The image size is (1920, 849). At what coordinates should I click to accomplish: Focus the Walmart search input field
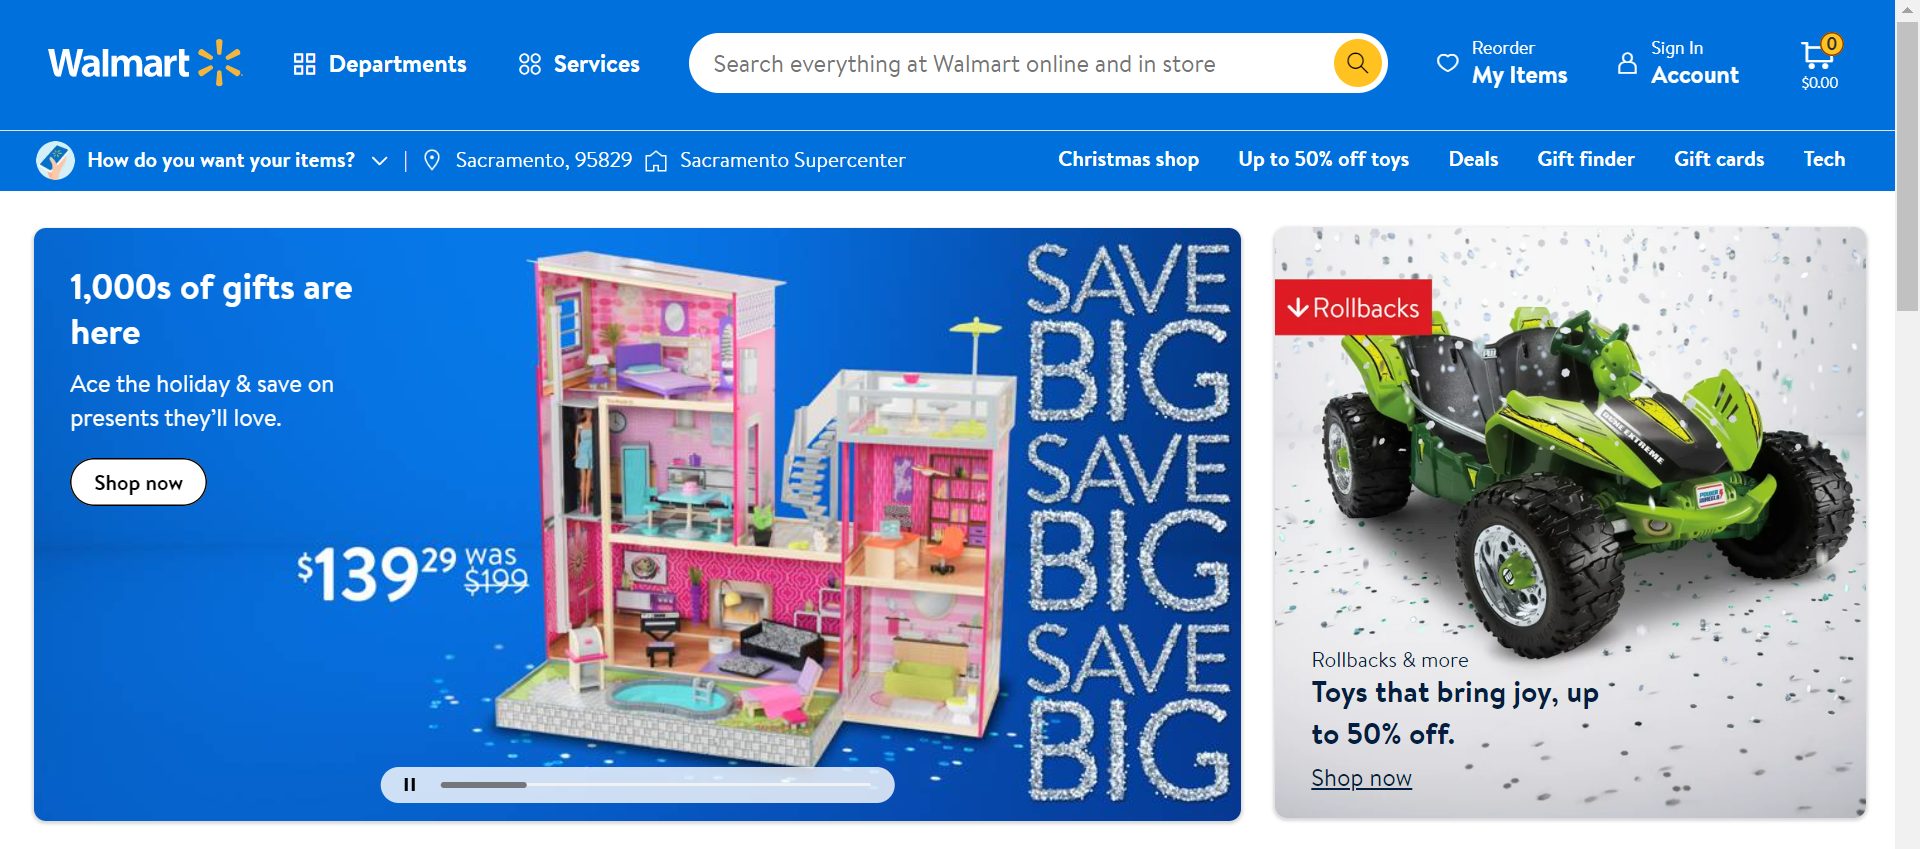(1010, 64)
